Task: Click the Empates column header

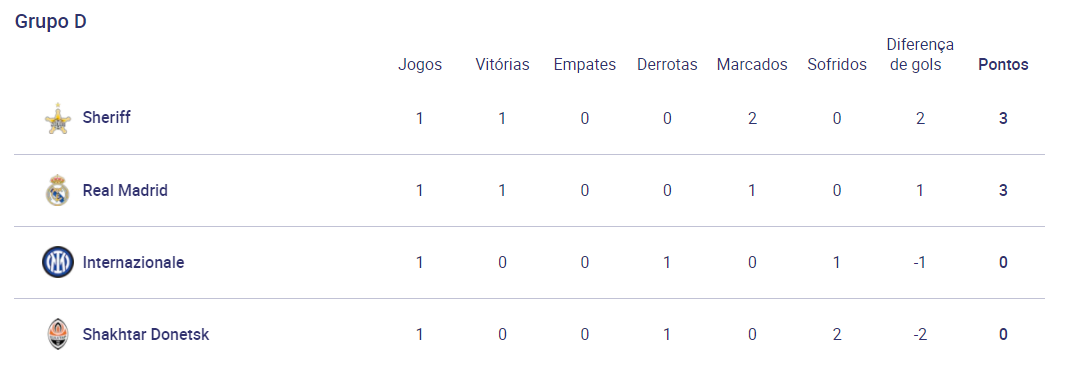Action: (x=584, y=65)
